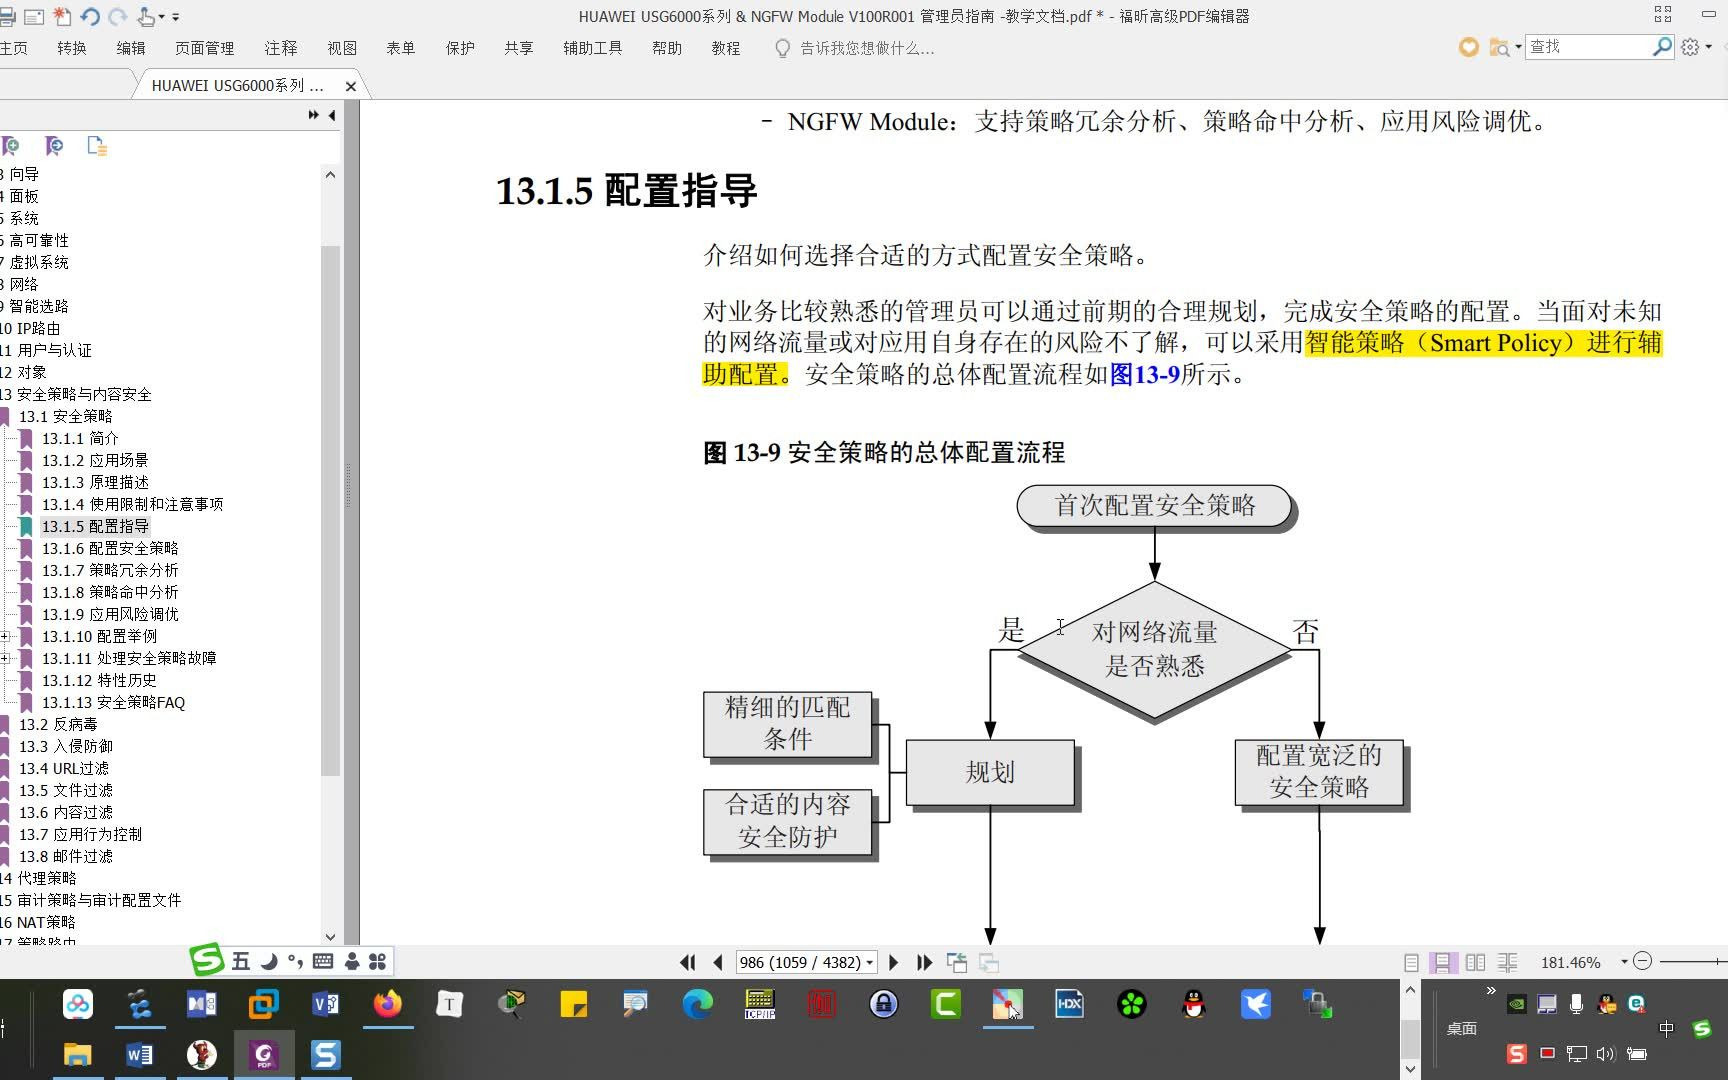Click the Redo icon in quick access toolbar
Screen dimensions: 1728x1080
(x=117, y=16)
